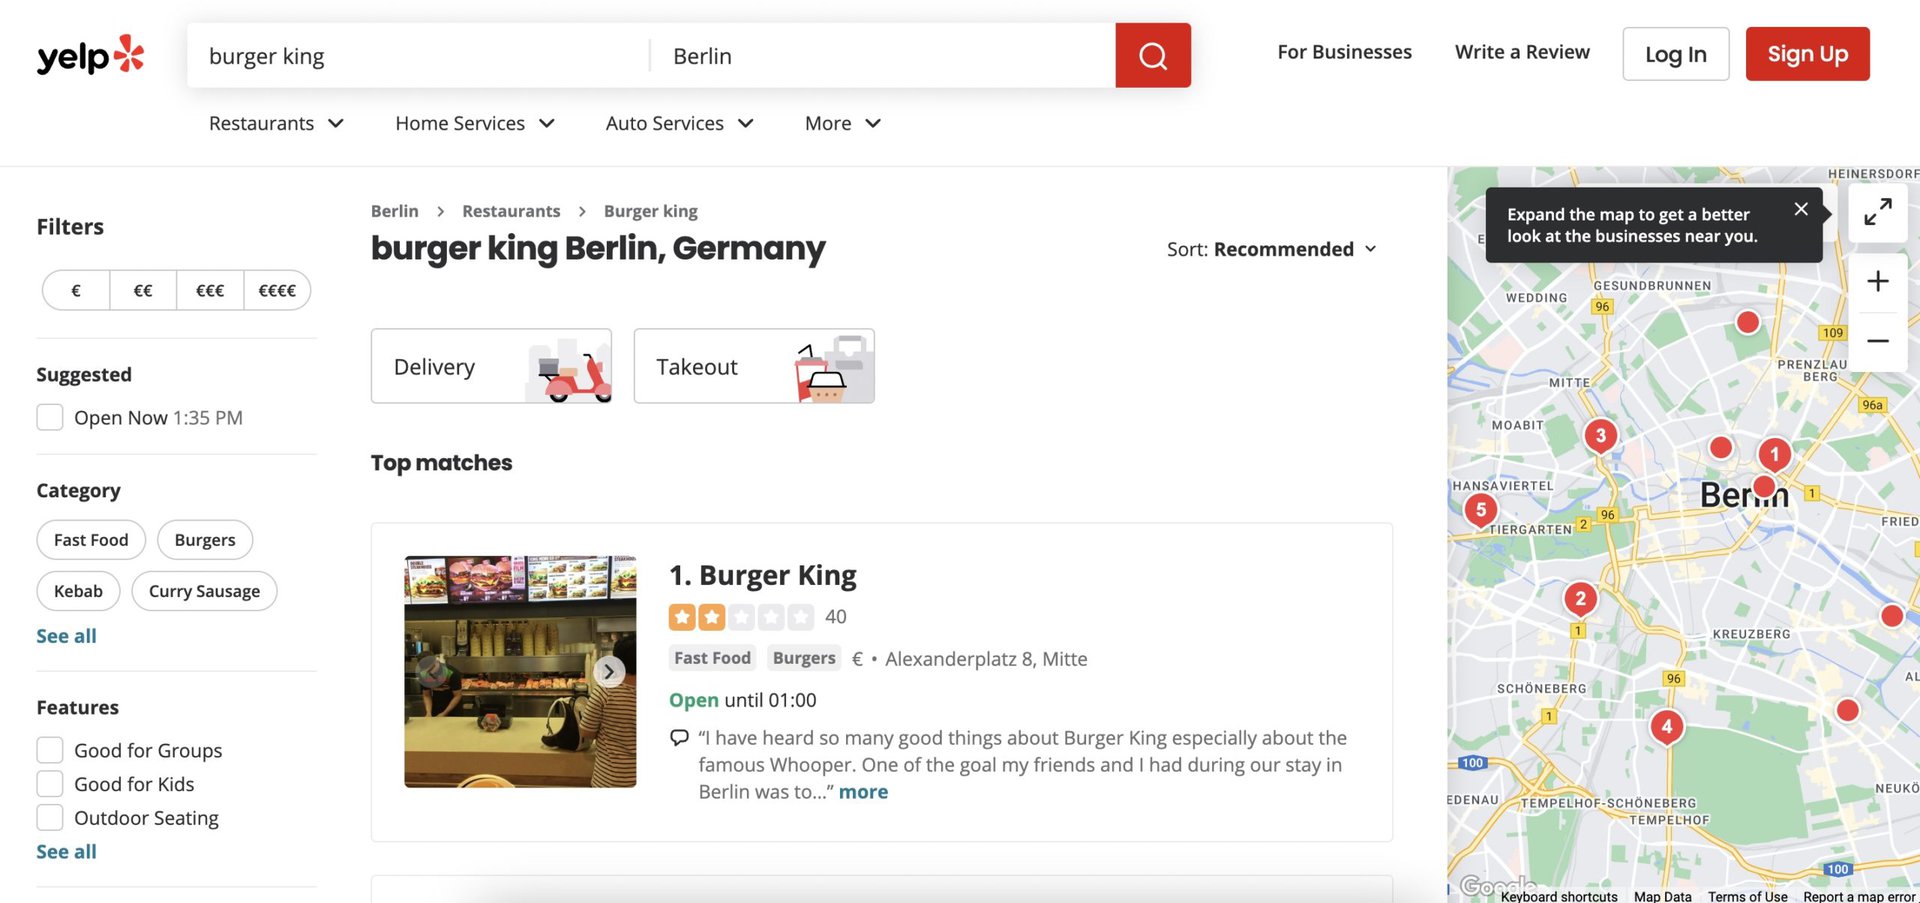Read more of the Burger King review
Screen dimensions: 1920x903
click(863, 792)
